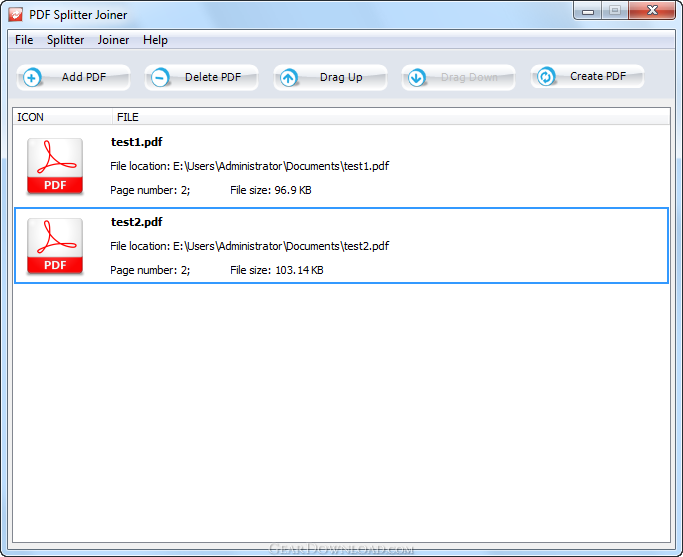
Task: Click the PDF Splitter Joiner title bar app icon
Action: tap(16, 15)
